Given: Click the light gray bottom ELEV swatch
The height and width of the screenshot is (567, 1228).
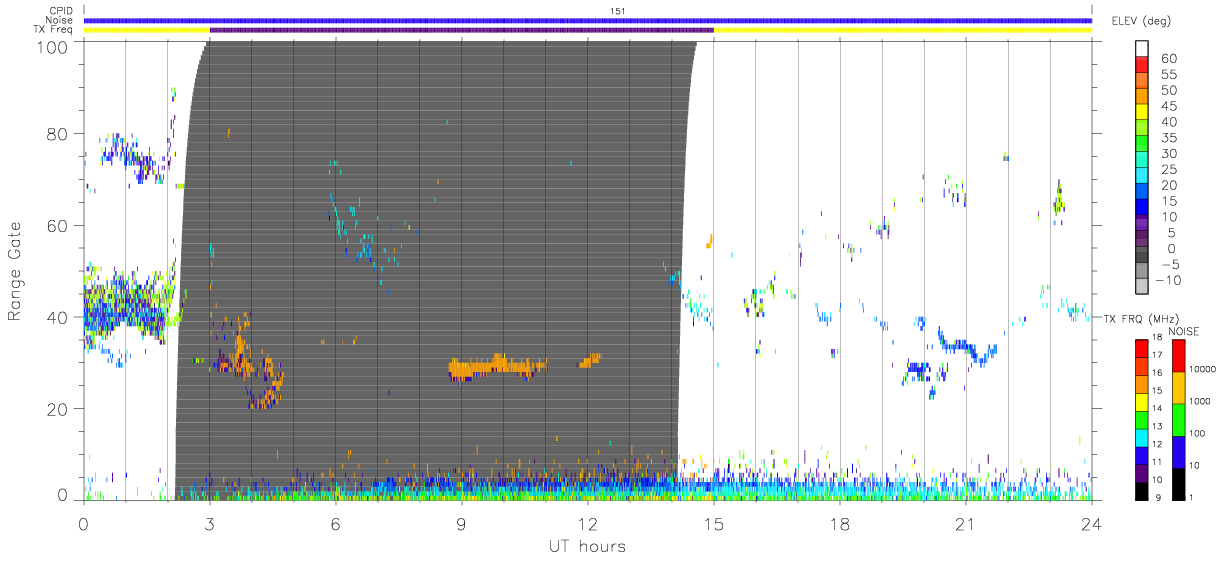Looking at the screenshot, I should pyautogui.click(x=1141, y=288).
